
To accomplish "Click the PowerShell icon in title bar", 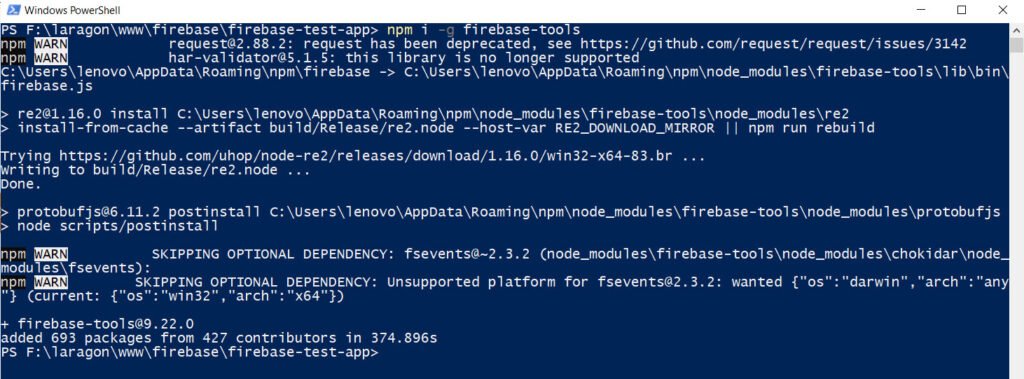I will pos(12,10).
